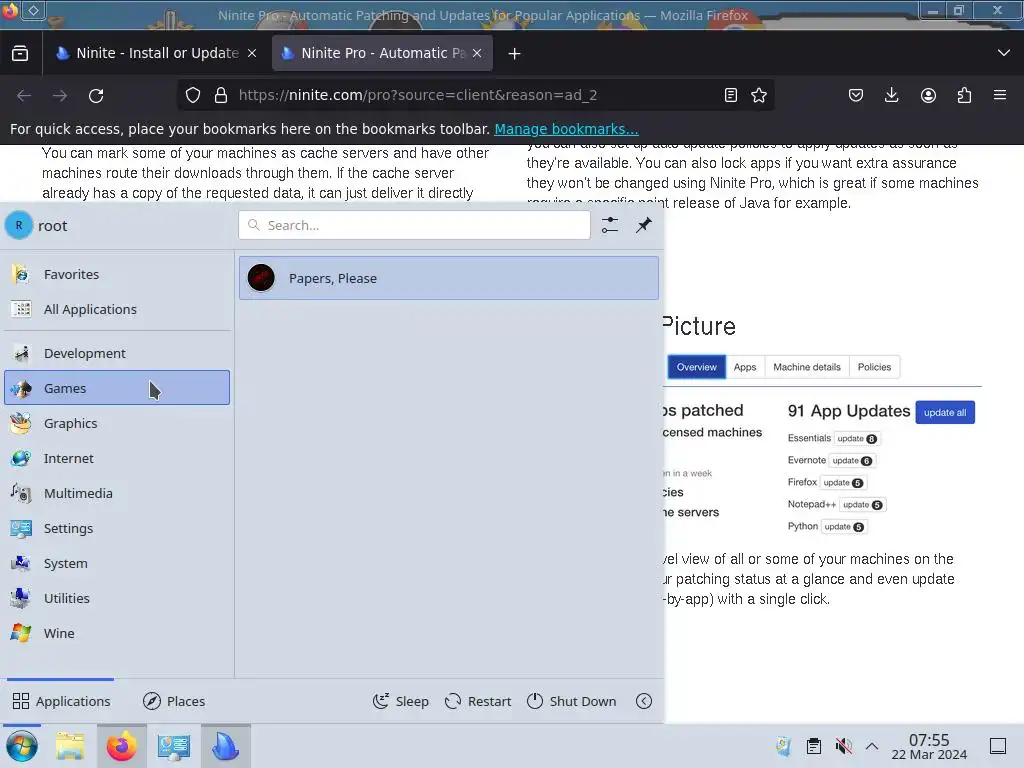Select All Applications category
Image resolution: width=1024 pixels, height=768 pixels.
pos(117,309)
